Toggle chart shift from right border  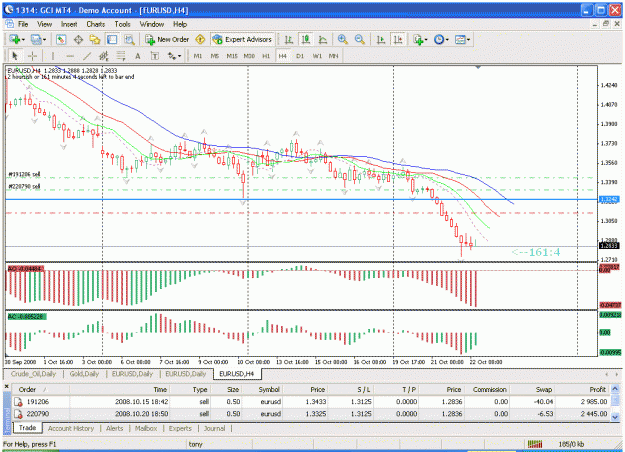click(x=398, y=39)
